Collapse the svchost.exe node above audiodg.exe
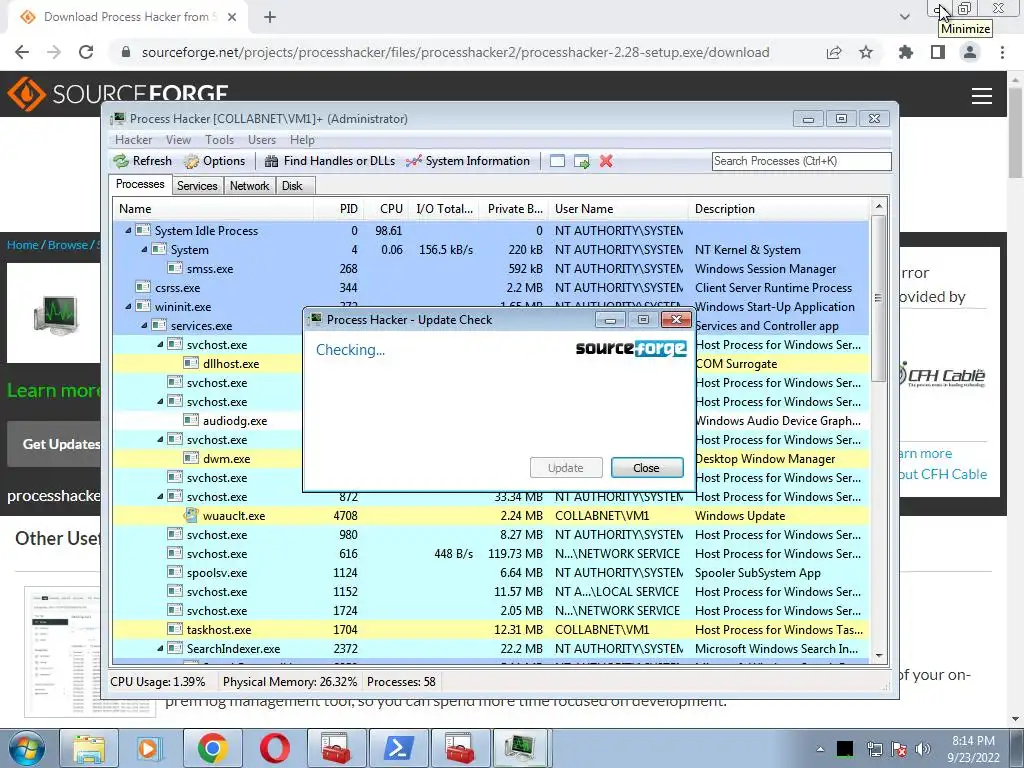This screenshot has width=1024, height=768. click(x=160, y=402)
